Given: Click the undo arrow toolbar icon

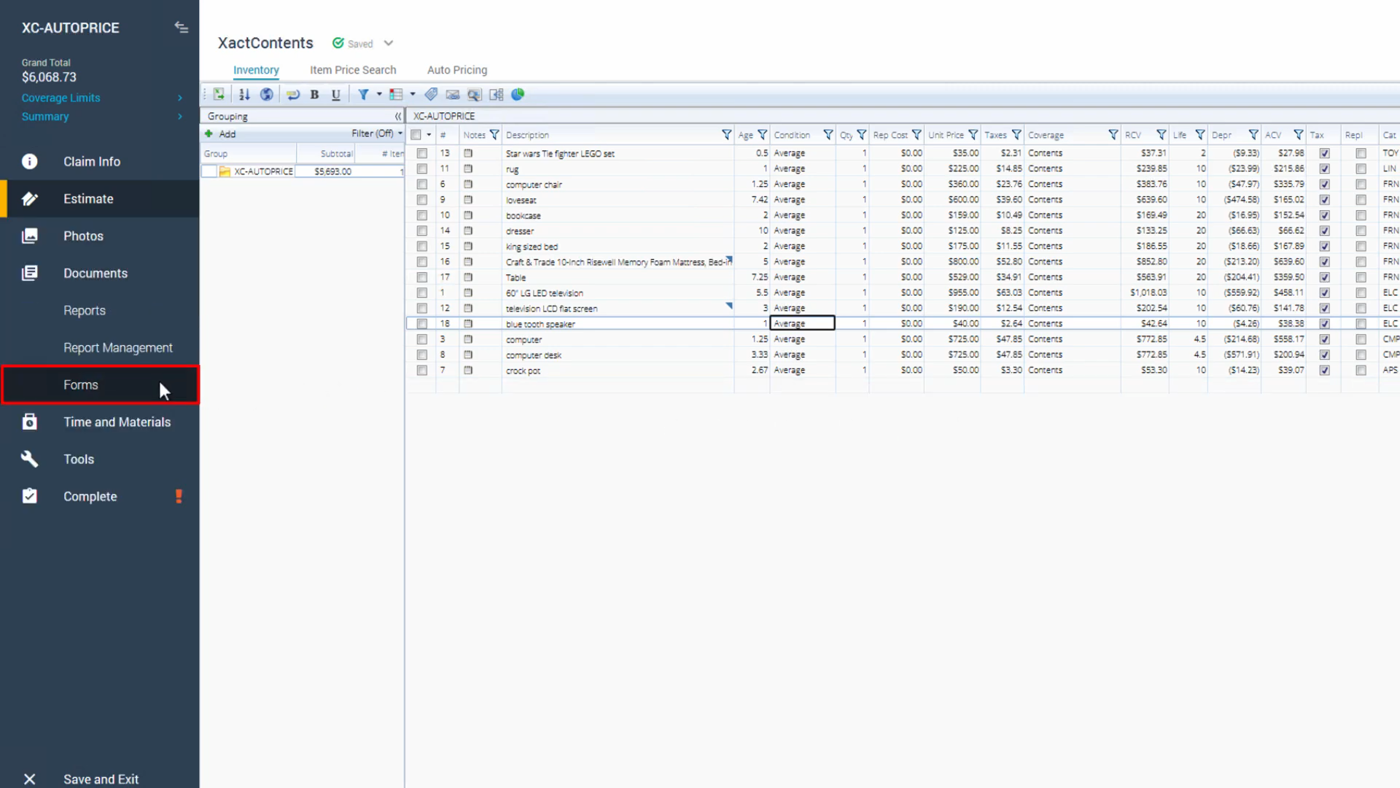Looking at the screenshot, I should click(x=293, y=94).
